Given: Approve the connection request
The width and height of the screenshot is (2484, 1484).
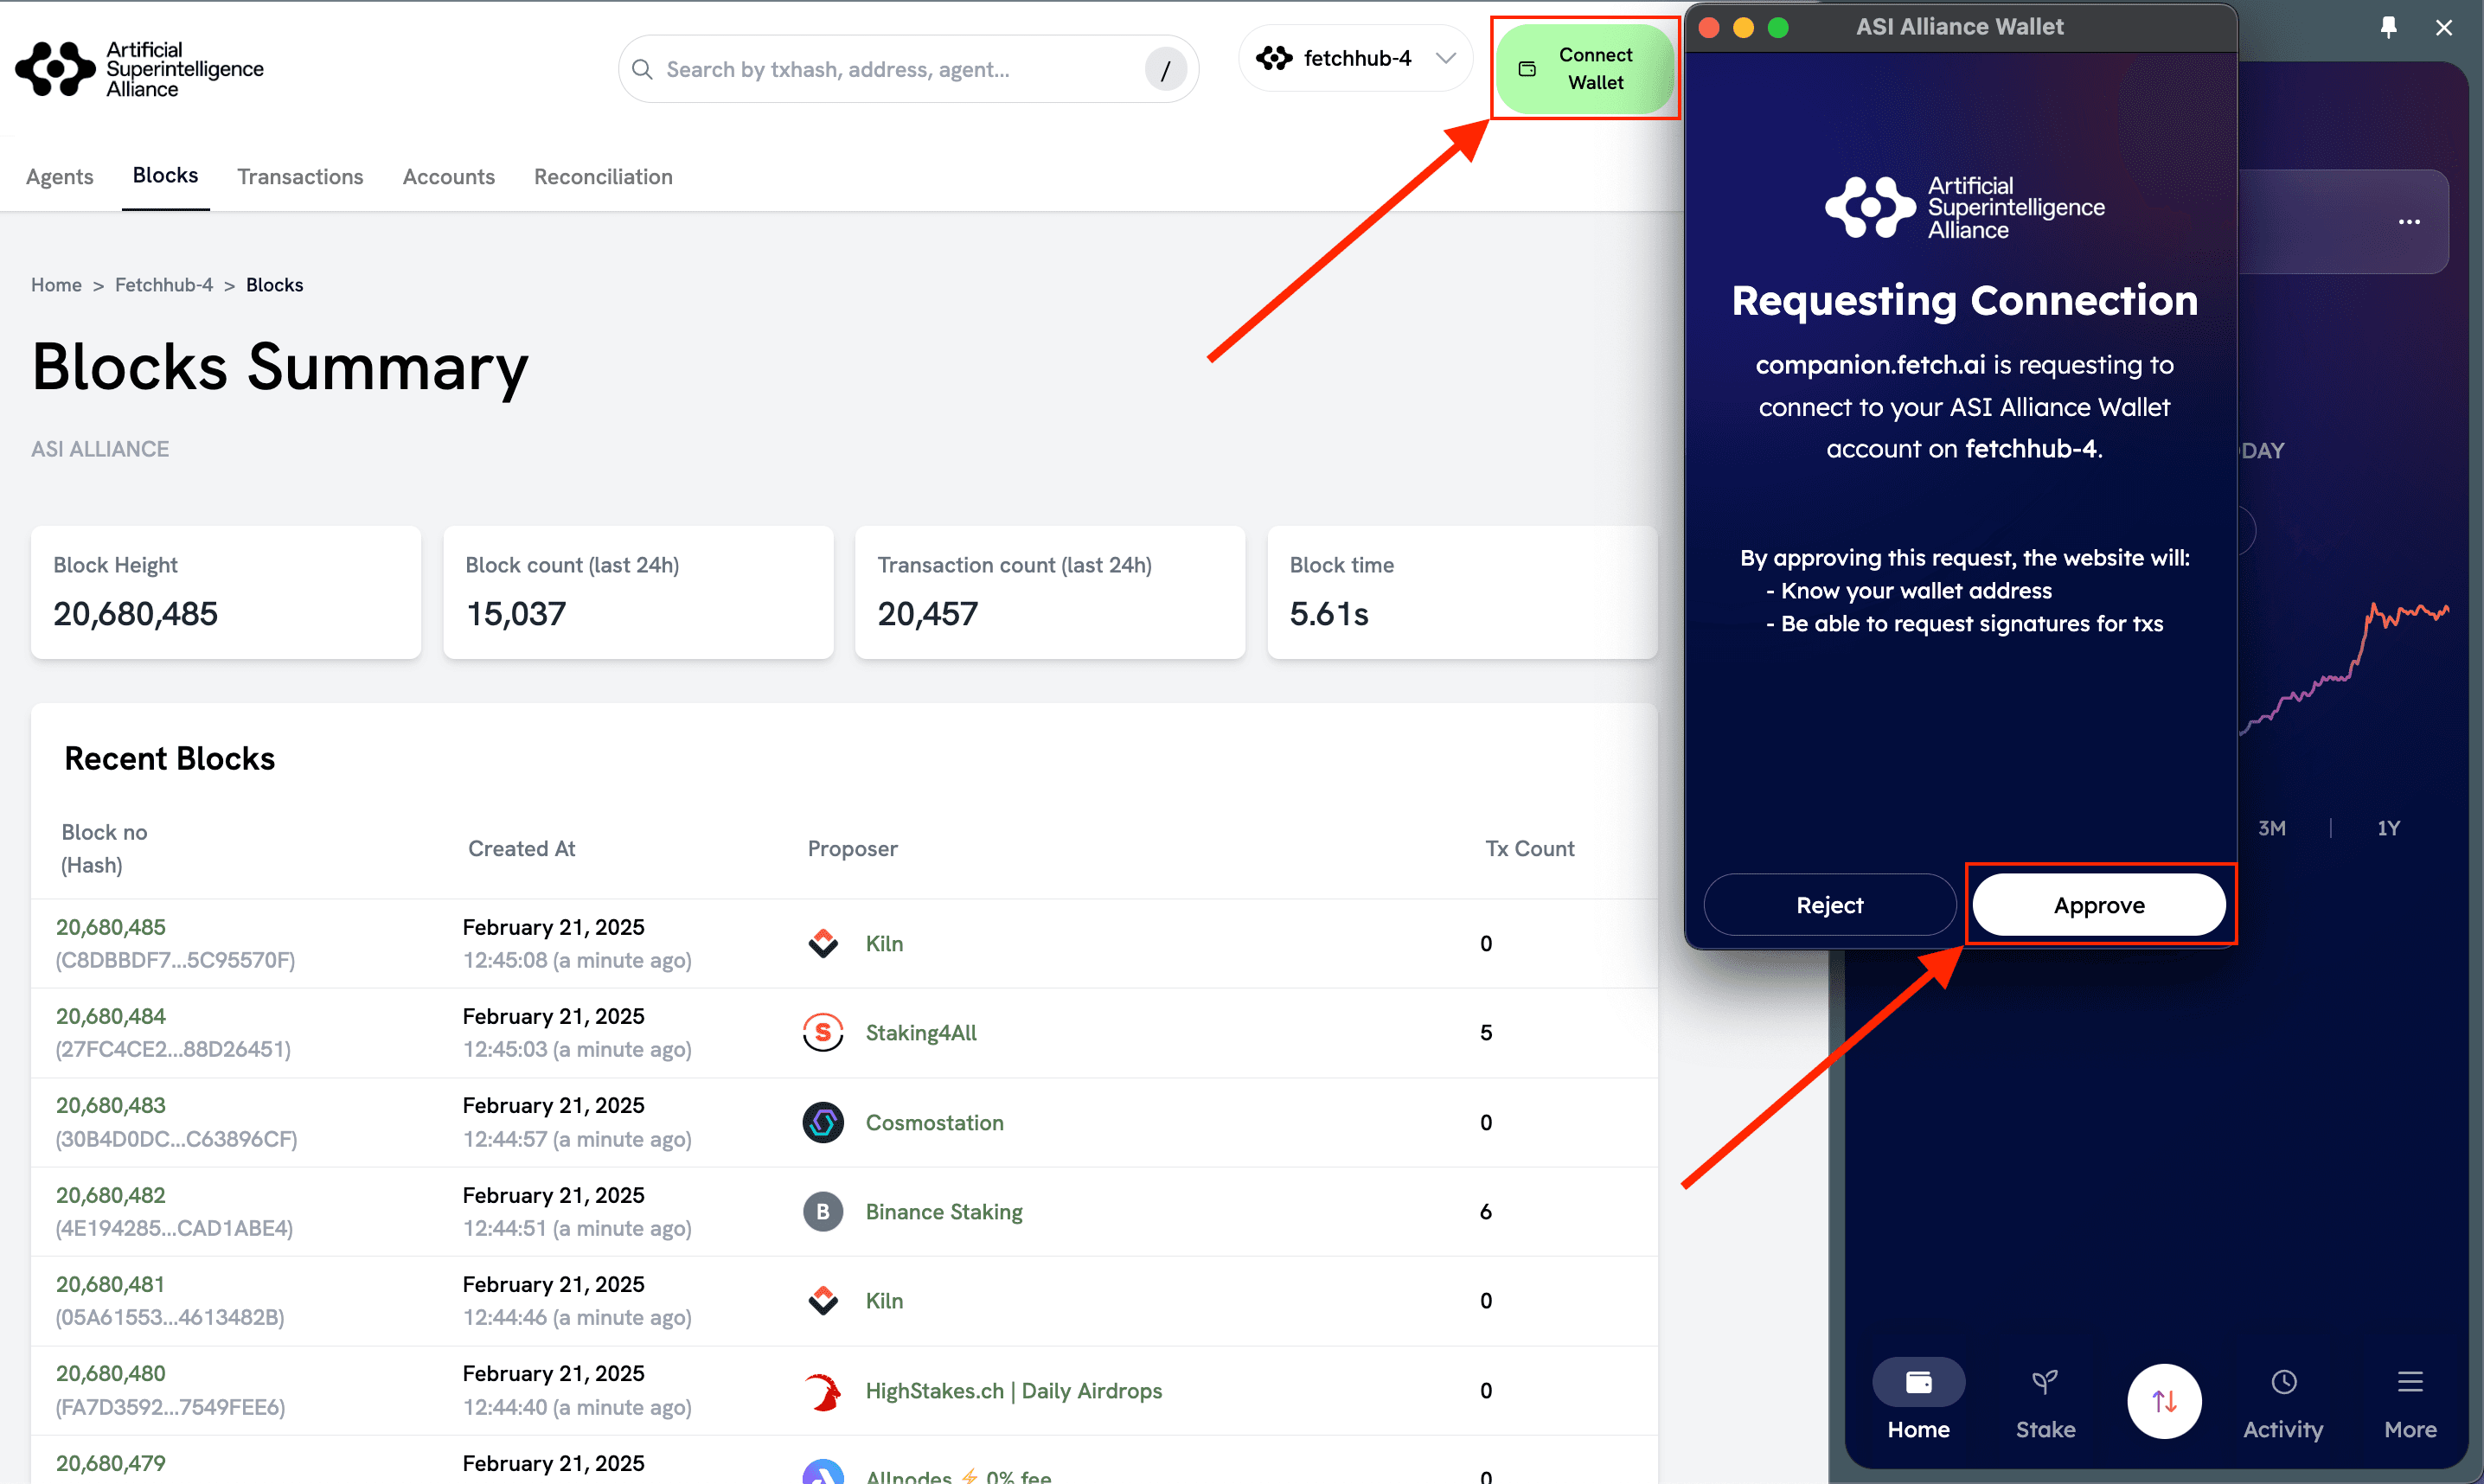Looking at the screenshot, I should pos(2098,905).
